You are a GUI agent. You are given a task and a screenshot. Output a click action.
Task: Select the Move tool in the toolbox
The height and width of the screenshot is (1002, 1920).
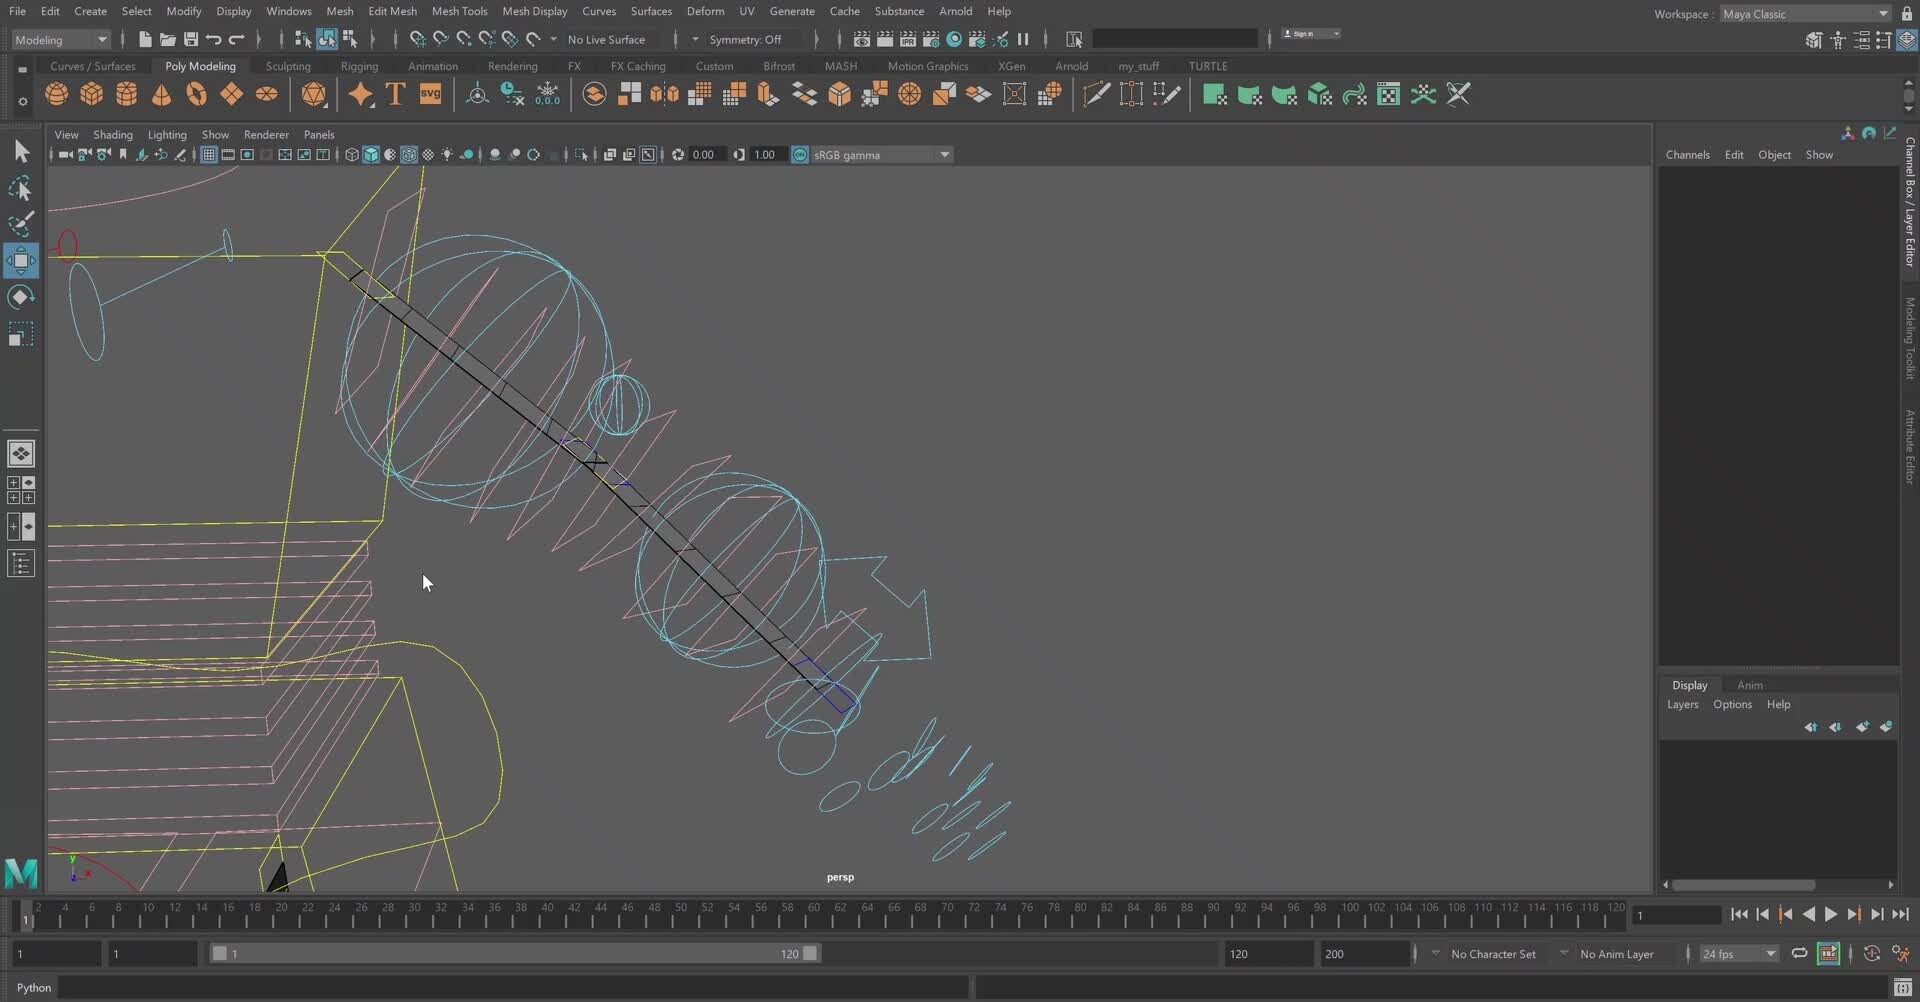click(20, 260)
